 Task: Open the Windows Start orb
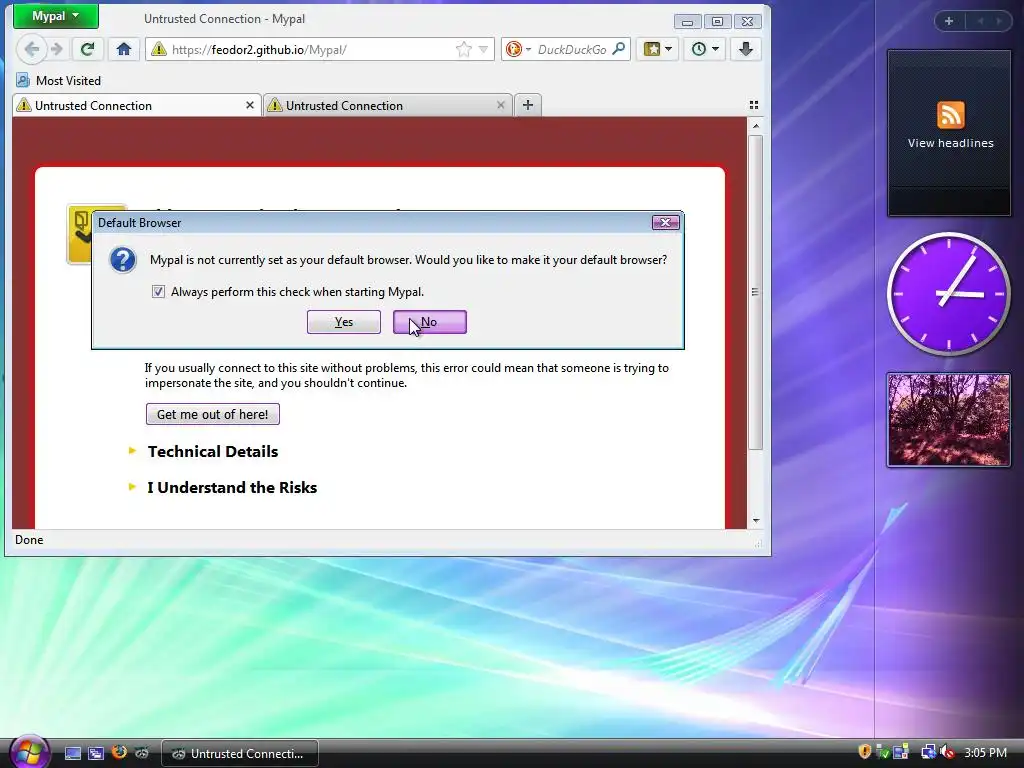click(x=29, y=751)
